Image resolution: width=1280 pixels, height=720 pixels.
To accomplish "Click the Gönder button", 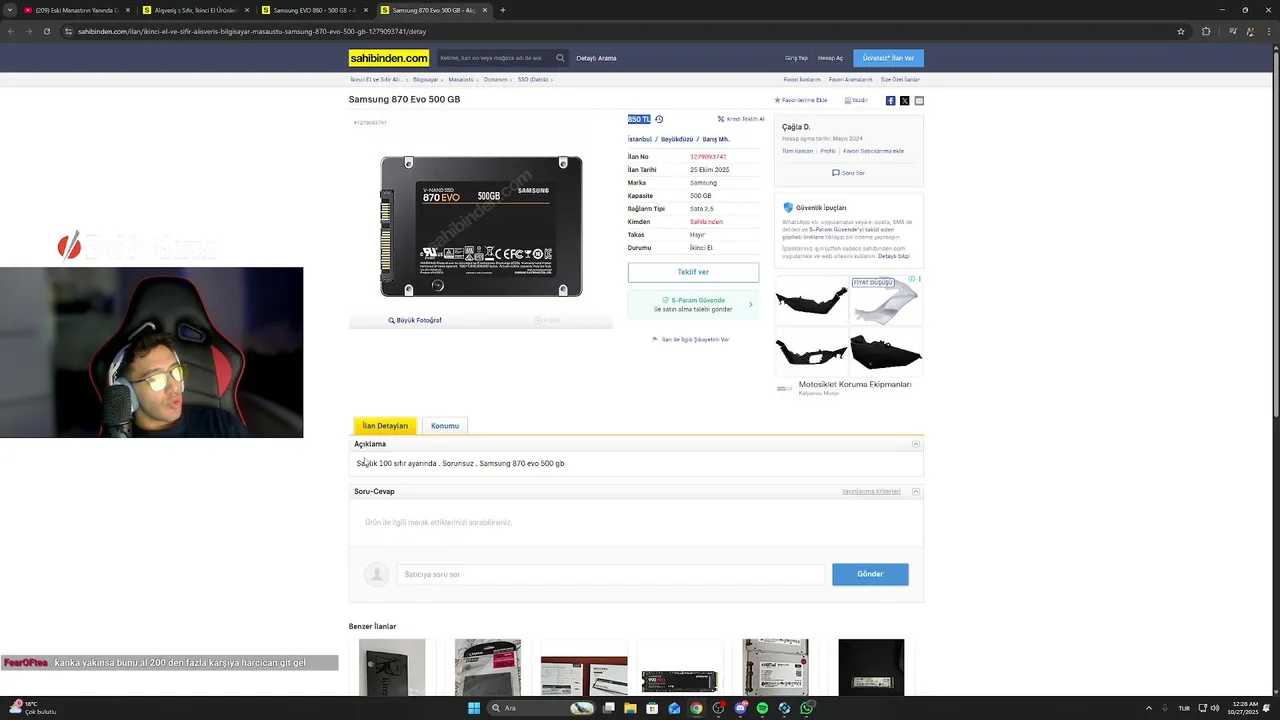I will (x=870, y=574).
